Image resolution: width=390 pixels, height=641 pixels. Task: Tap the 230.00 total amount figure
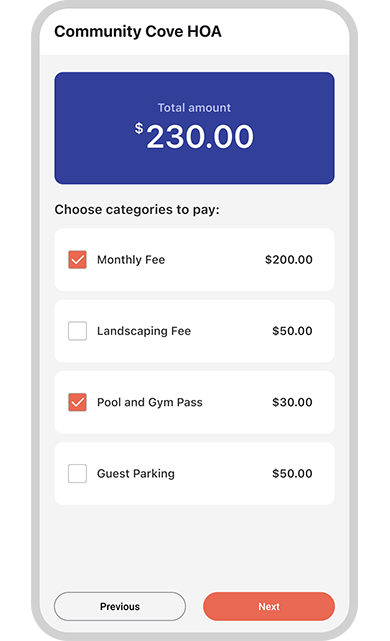200,136
